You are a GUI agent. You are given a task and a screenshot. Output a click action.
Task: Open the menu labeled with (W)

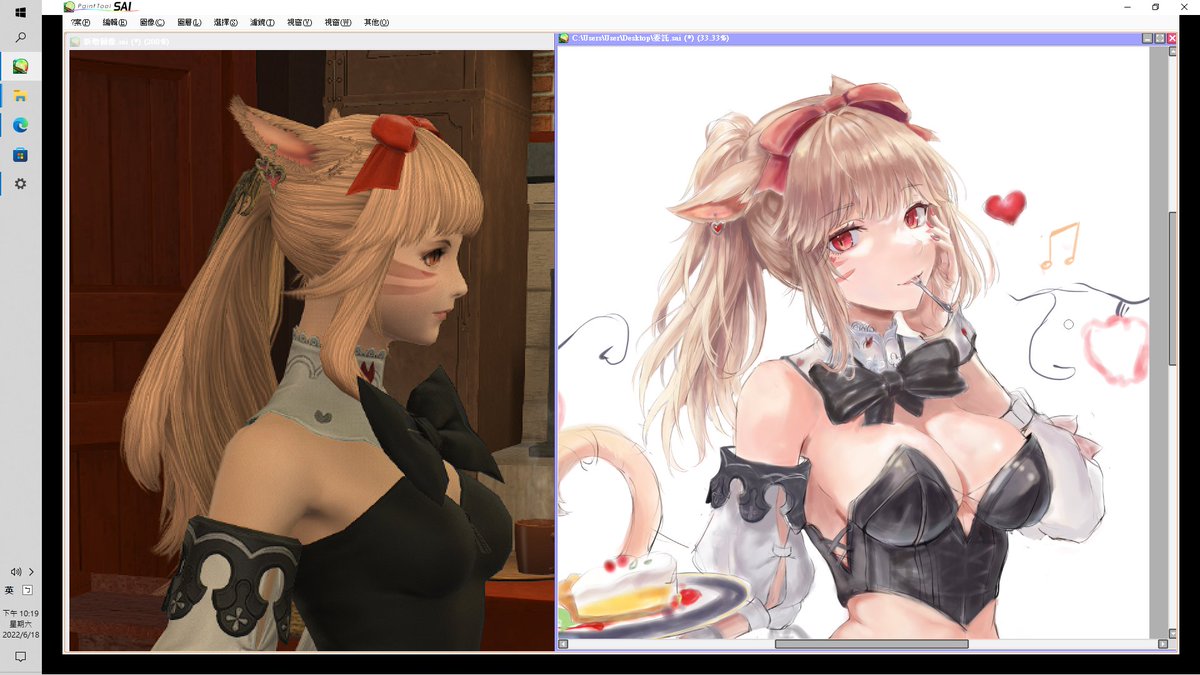pyautogui.click(x=338, y=22)
